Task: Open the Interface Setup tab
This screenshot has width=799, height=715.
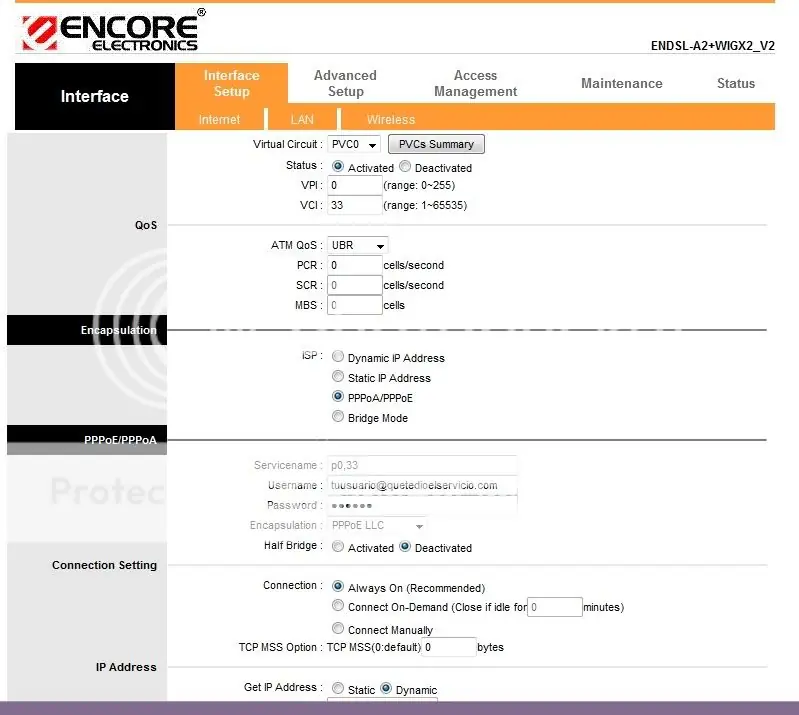Action: [x=231, y=83]
